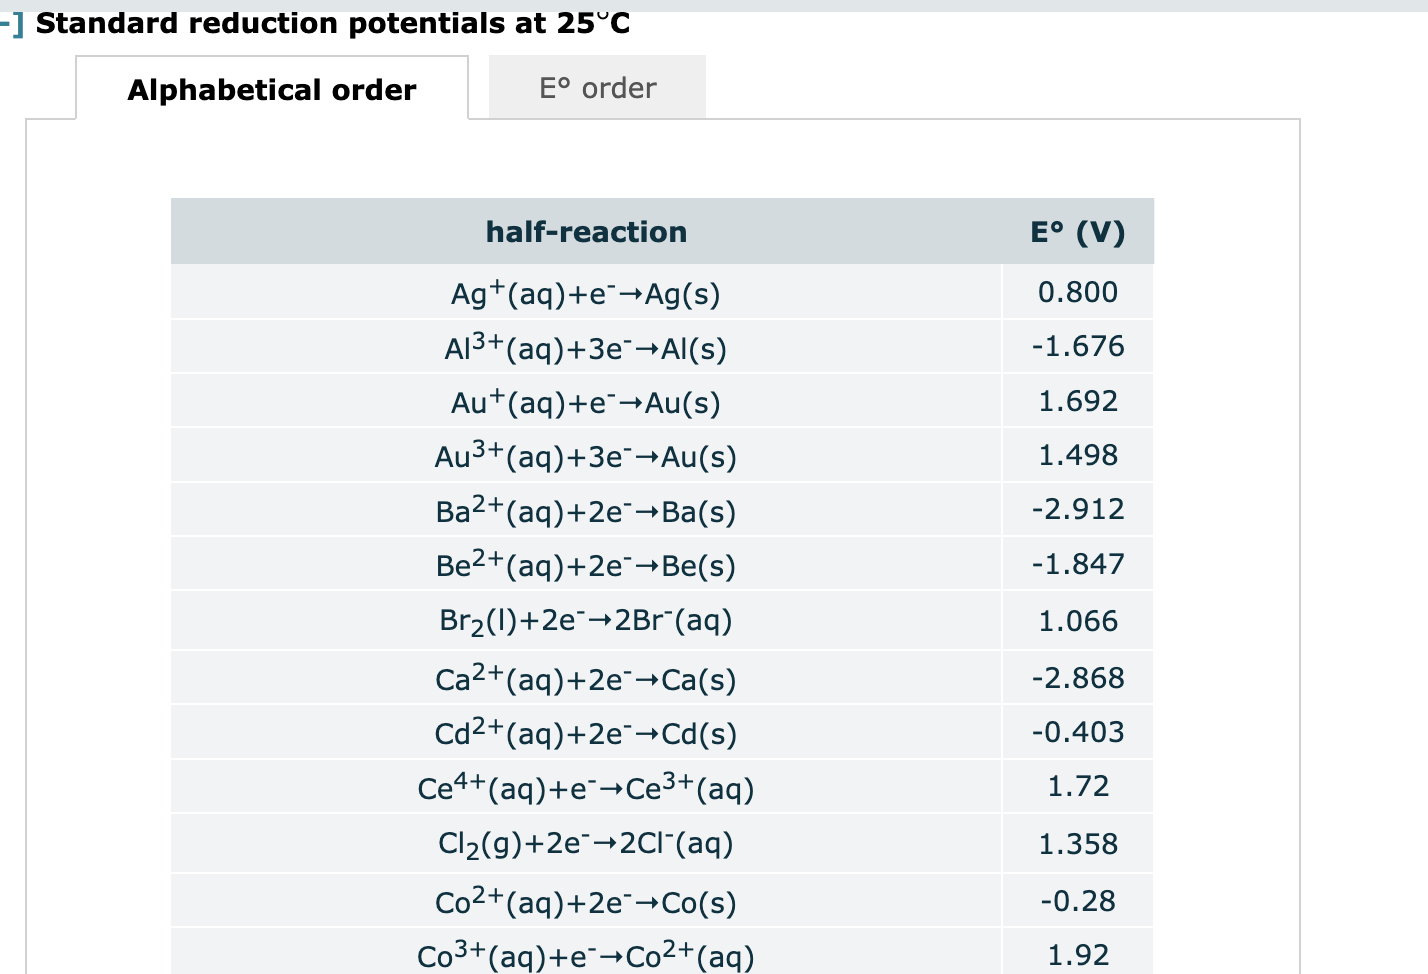Select the Ag+ reduction half-reaction row

(585, 292)
